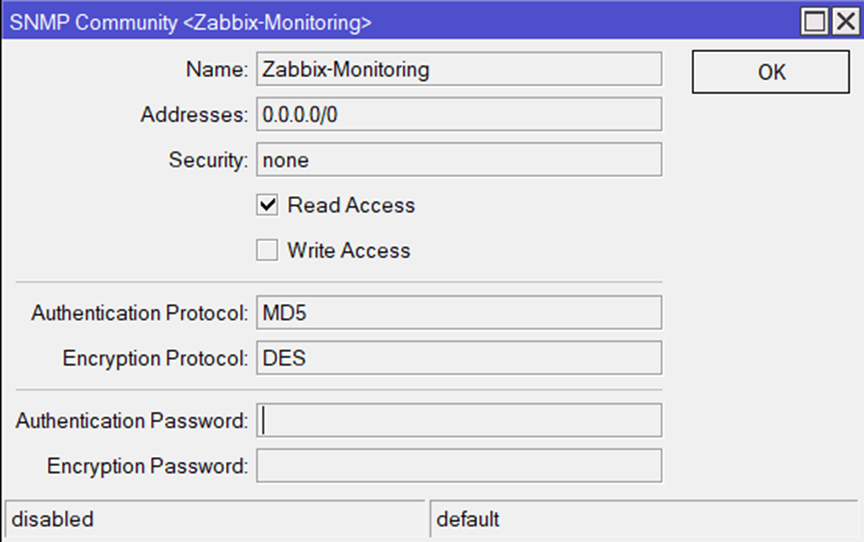Screen dimensions: 864x542
Task: Click the disabled status bar cell
Action: (x=214, y=520)
